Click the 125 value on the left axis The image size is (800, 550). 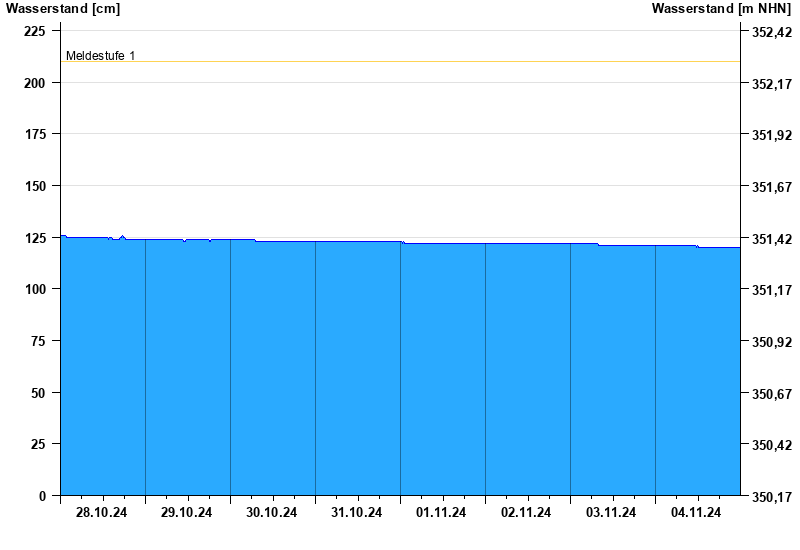click(35, 238)
